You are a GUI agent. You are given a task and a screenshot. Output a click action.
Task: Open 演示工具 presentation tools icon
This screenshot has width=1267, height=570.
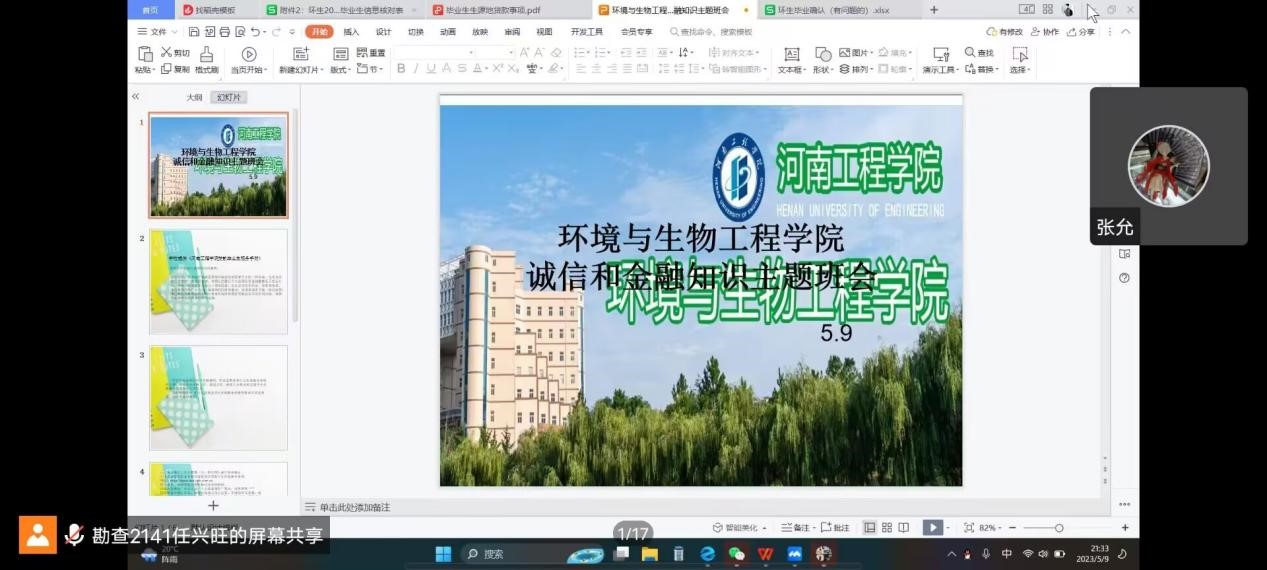(x=942, y=54)
